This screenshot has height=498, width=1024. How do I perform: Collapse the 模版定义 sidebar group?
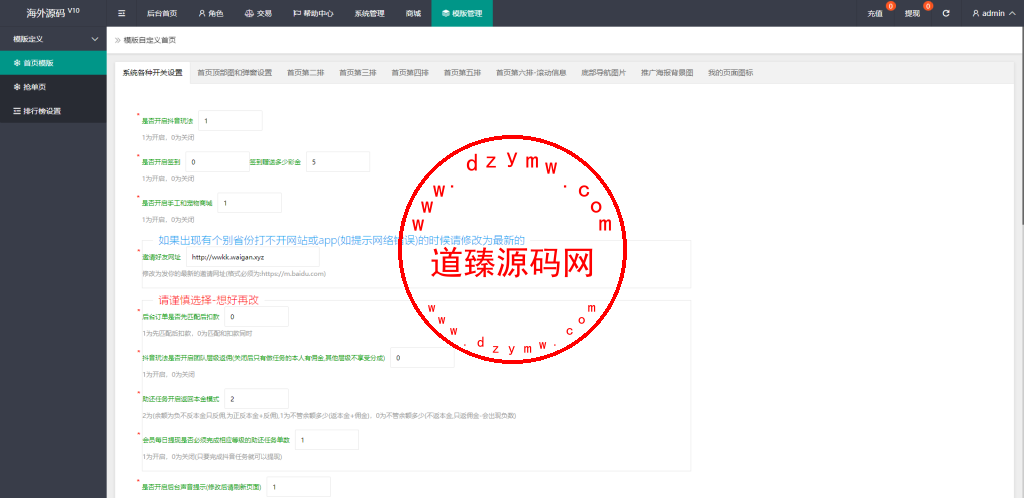tap(53, 39)
